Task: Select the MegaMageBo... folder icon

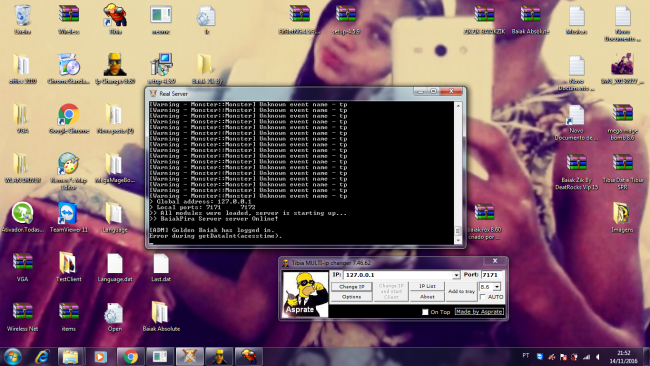Action: (x=115, y=168)
